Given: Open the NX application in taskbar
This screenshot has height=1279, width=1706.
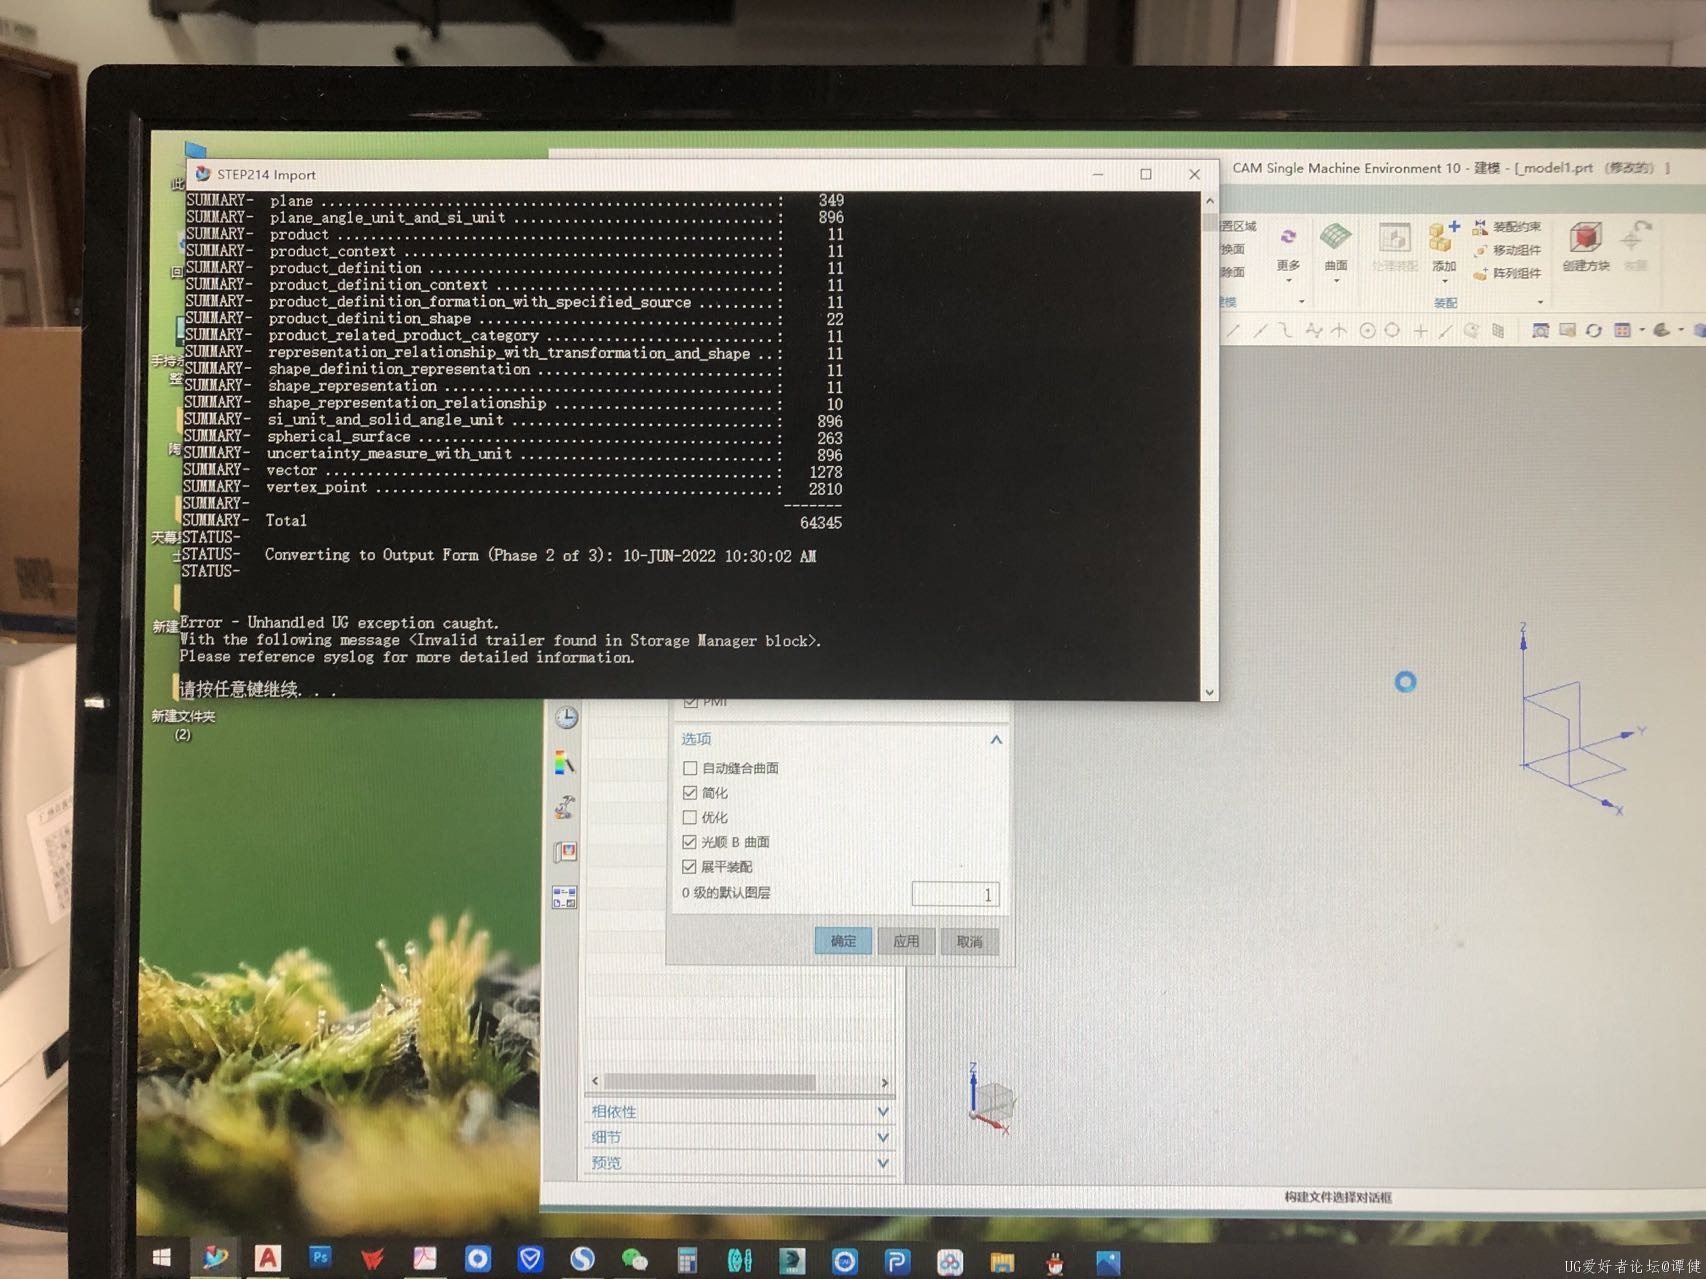Looking at the screenshot, I should (215, 1257).
